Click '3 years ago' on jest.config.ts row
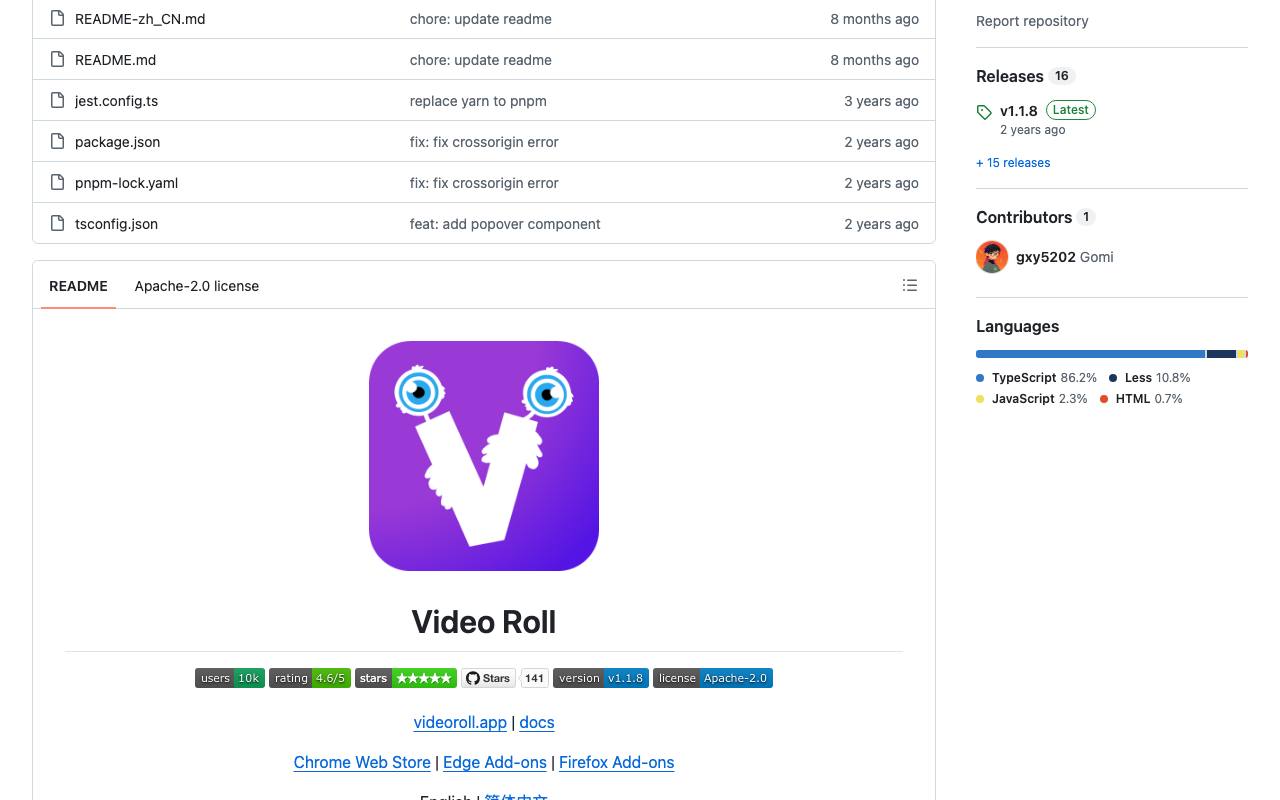 881,101
